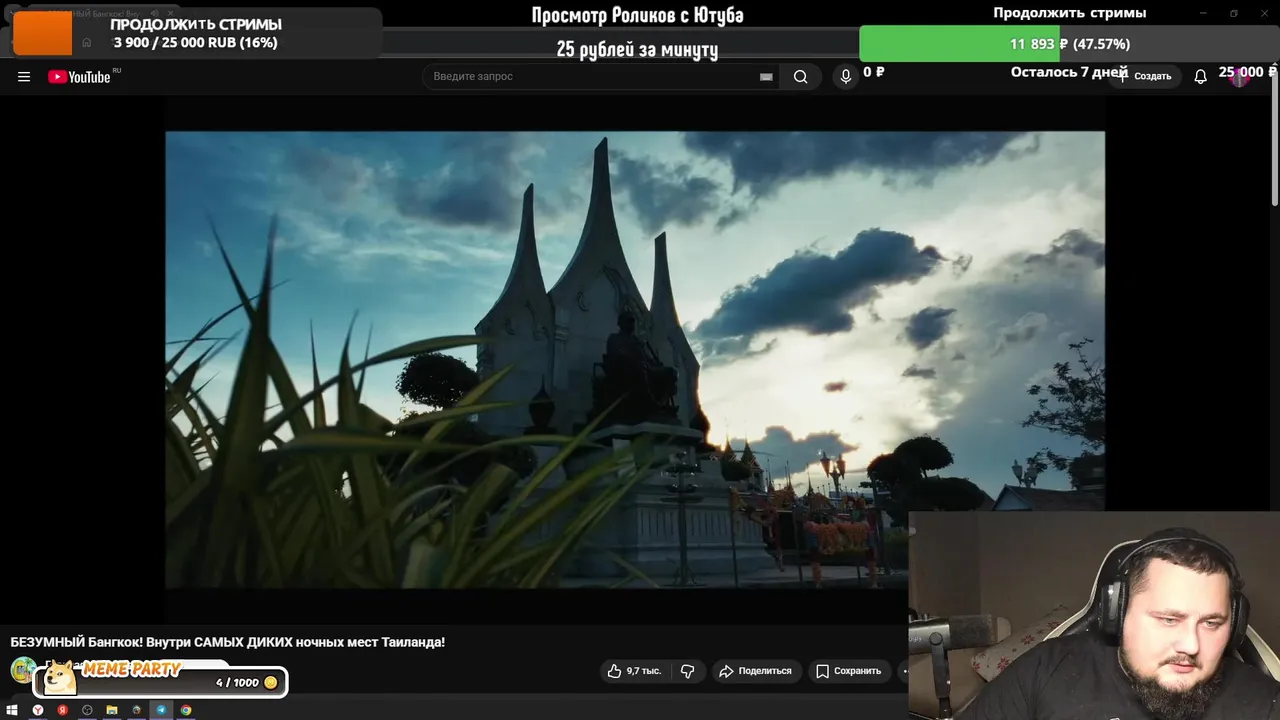Open the red Яндекс taskbar icon
Image resolution: width=1280 pixels, height=720 pixels.
(x=62, y=710)
